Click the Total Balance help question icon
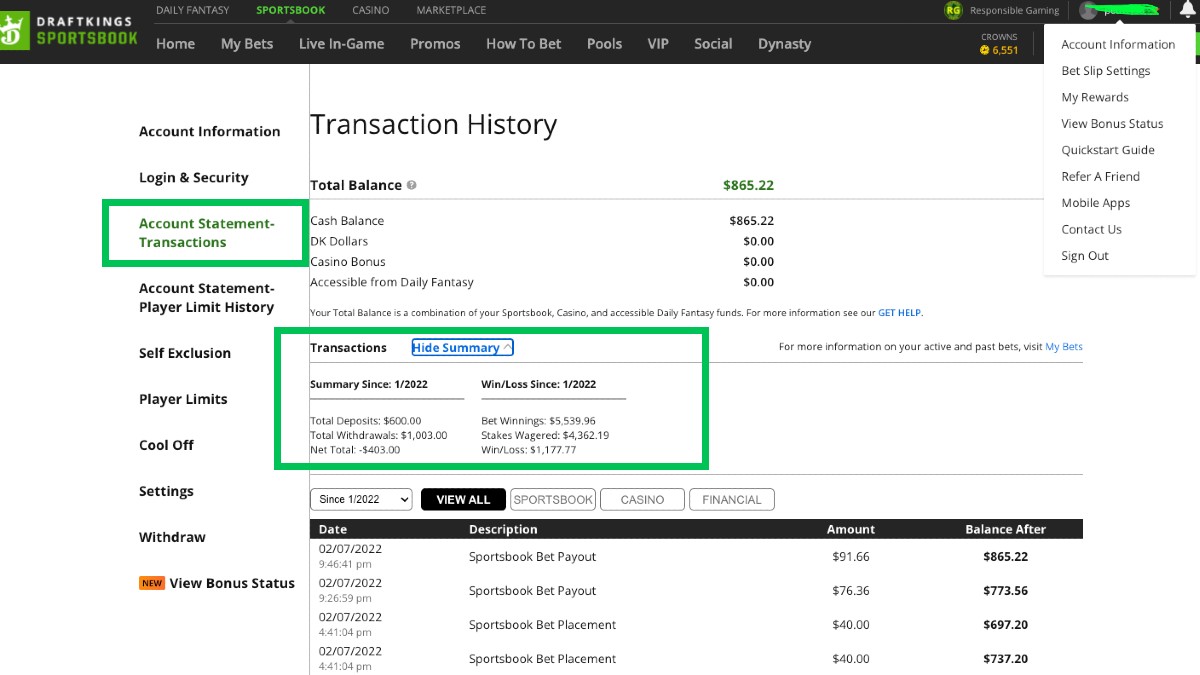 412,185
